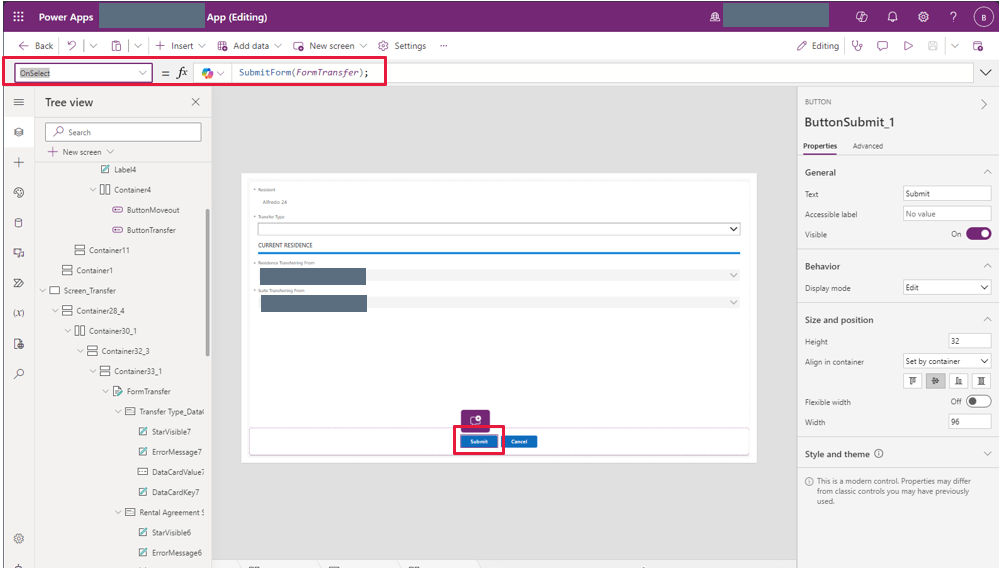Open the Search icon in left rail
The width and height of the screenshot is (1000, 568).
point(18,373)
